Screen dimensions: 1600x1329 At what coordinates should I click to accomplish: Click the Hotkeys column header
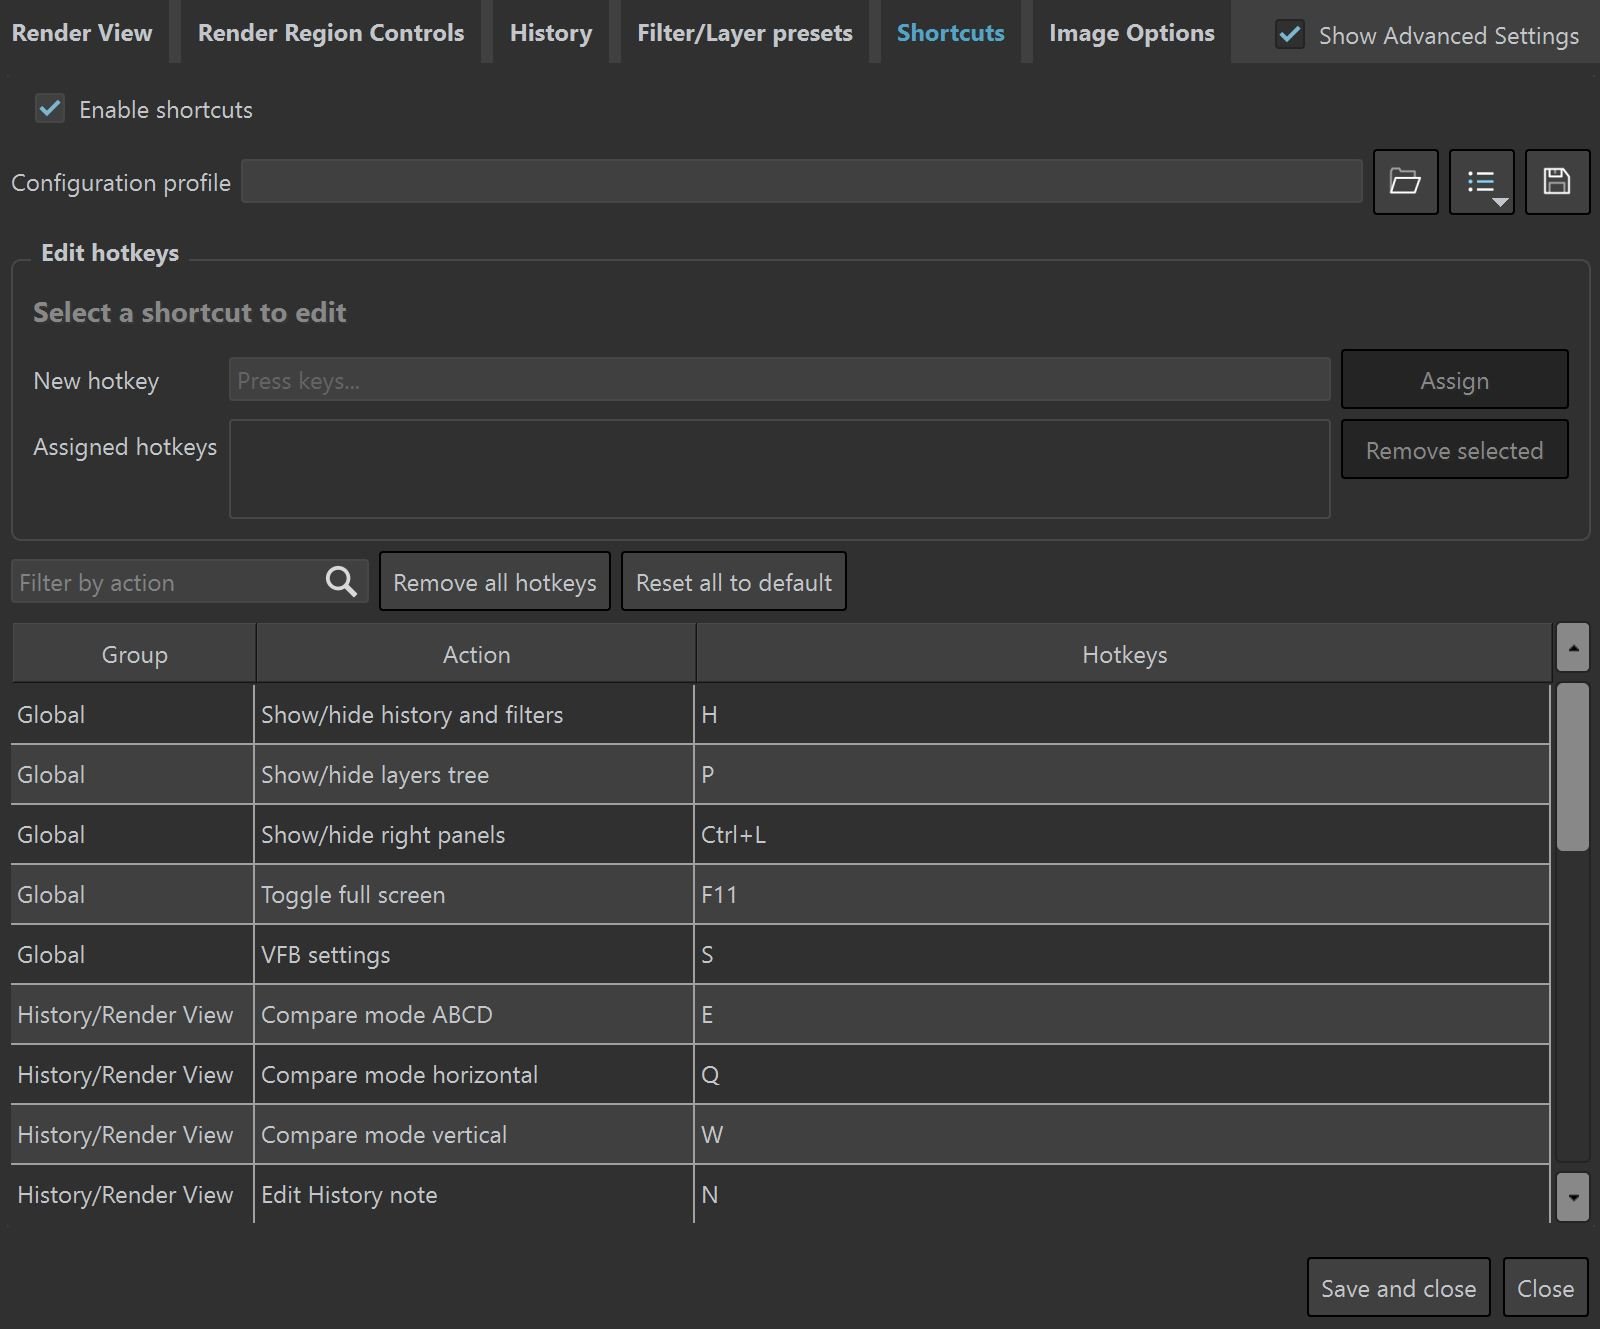coord(1124,654)
